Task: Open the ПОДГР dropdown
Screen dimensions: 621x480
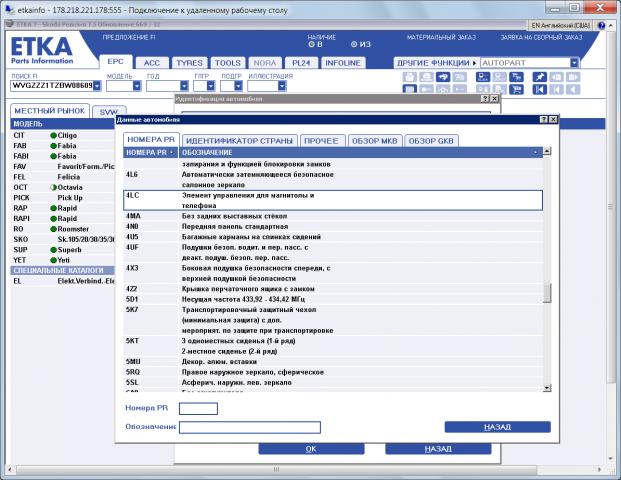Action: pyautogui.click(x=238, y=86)
